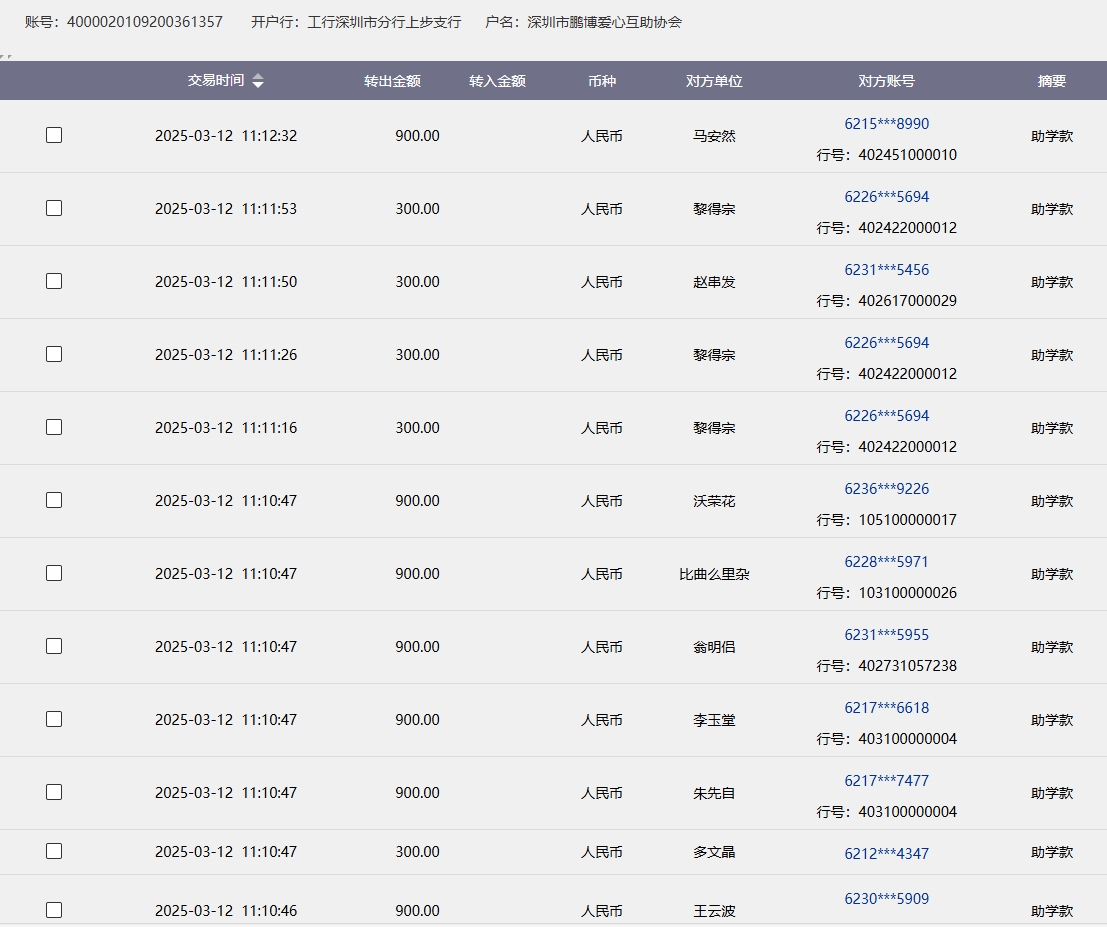Screen dimensions: 1107x927
Task: Click account link 6228***5971
Action: 886,562
